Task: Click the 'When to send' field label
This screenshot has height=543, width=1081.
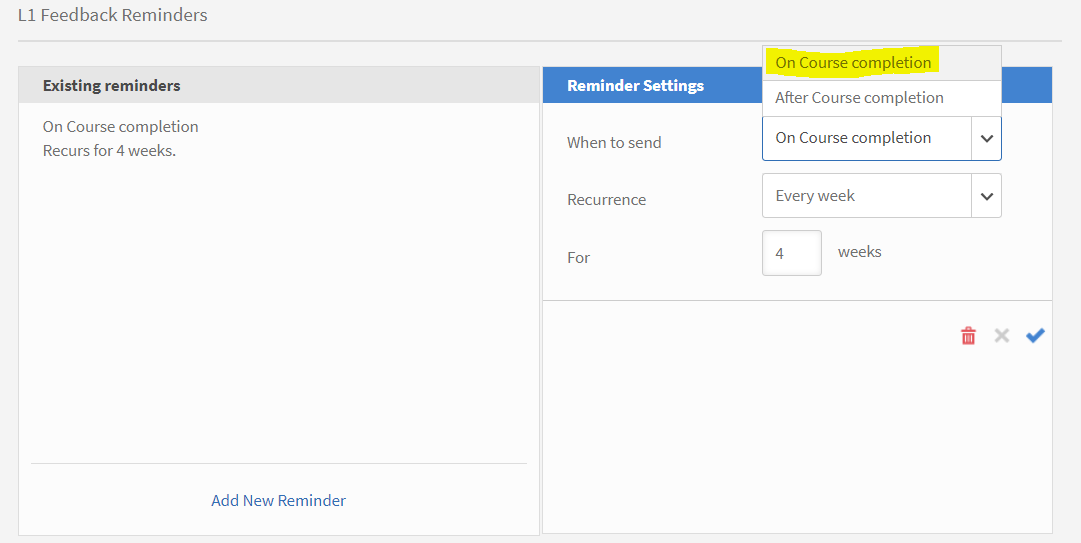Action: click(614, 143)
